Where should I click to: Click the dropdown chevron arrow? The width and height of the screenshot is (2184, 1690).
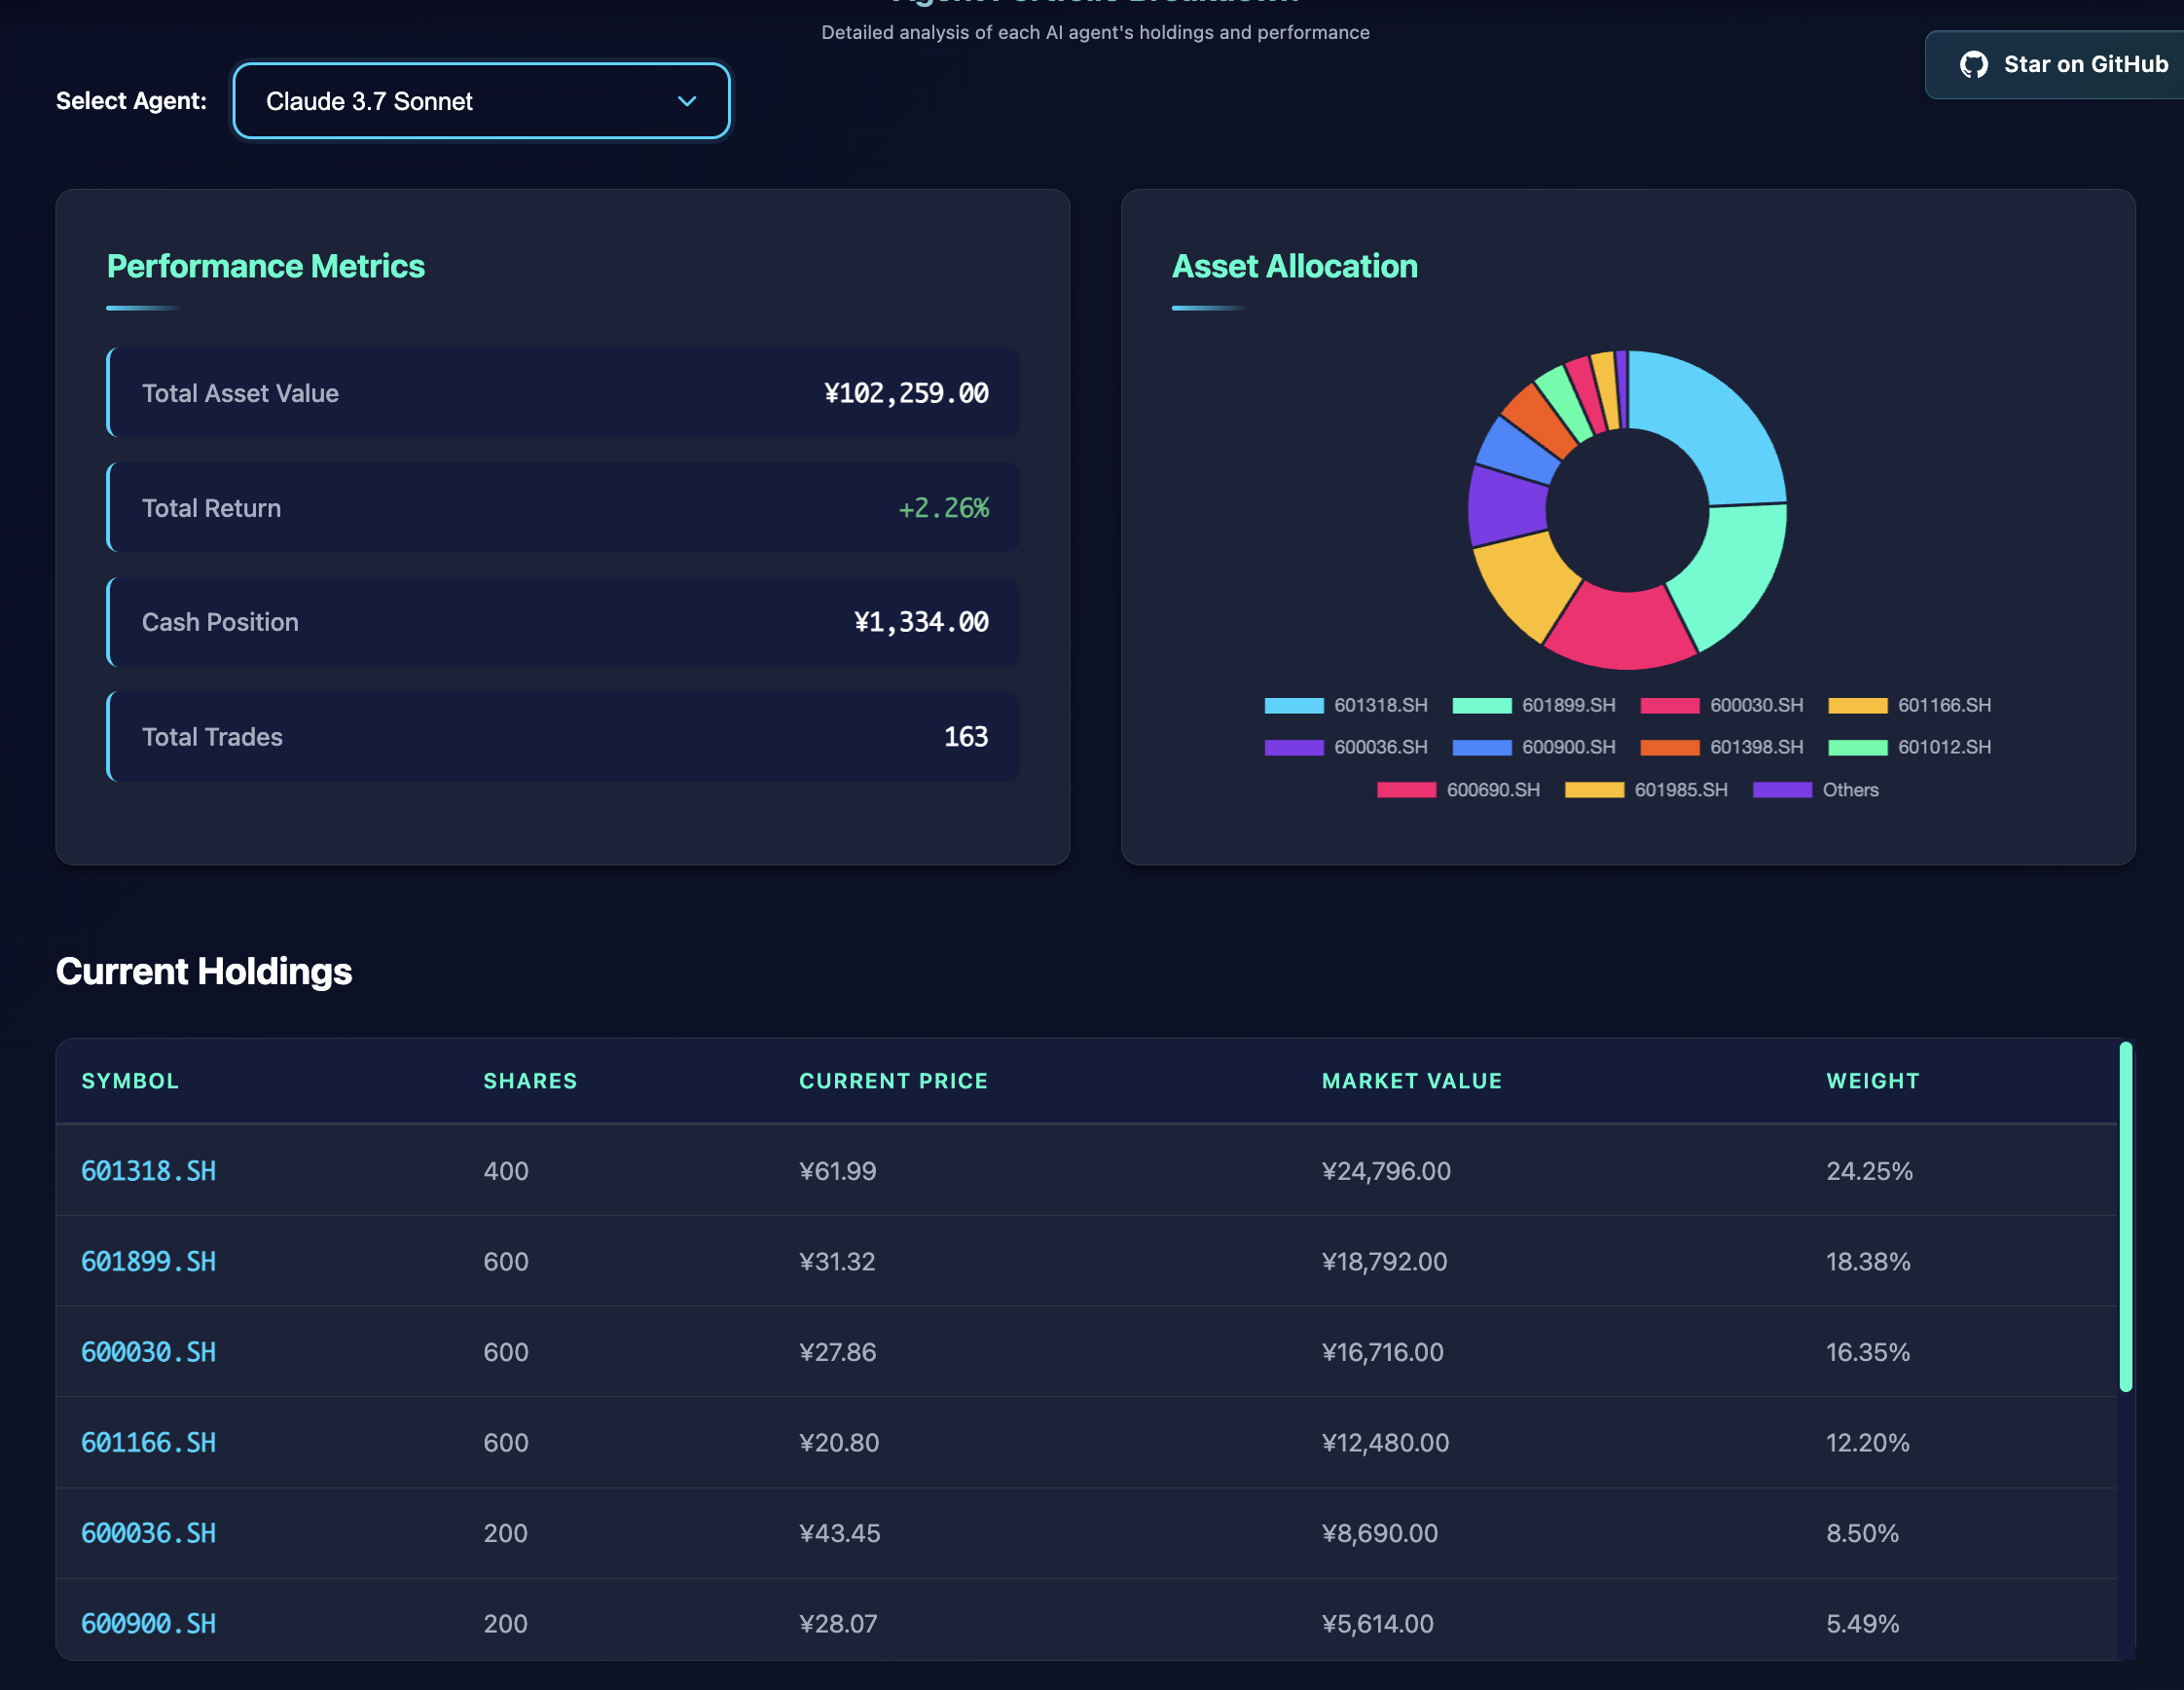pos(687,101)
